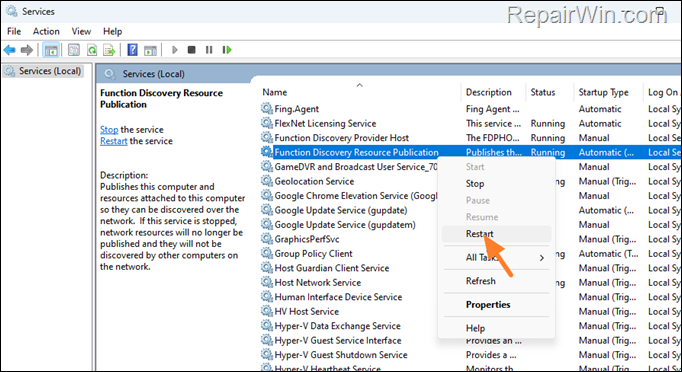Select Hyper-V Guest Shutdown Service row

click(x=471, y=355)
